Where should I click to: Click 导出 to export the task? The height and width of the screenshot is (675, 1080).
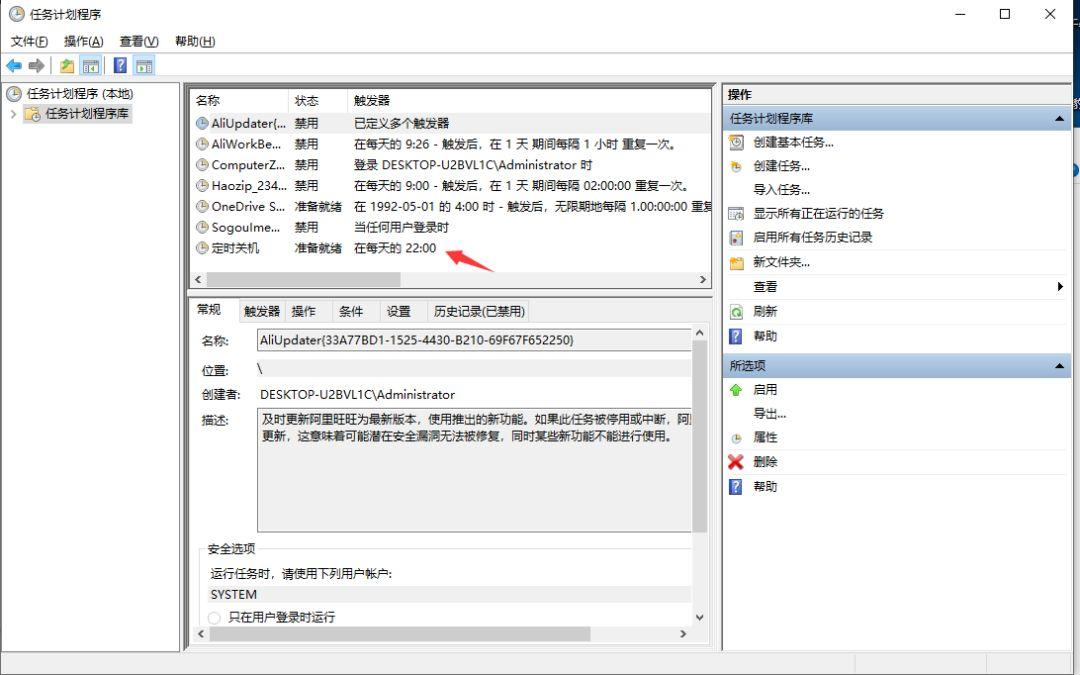(764, 413)
